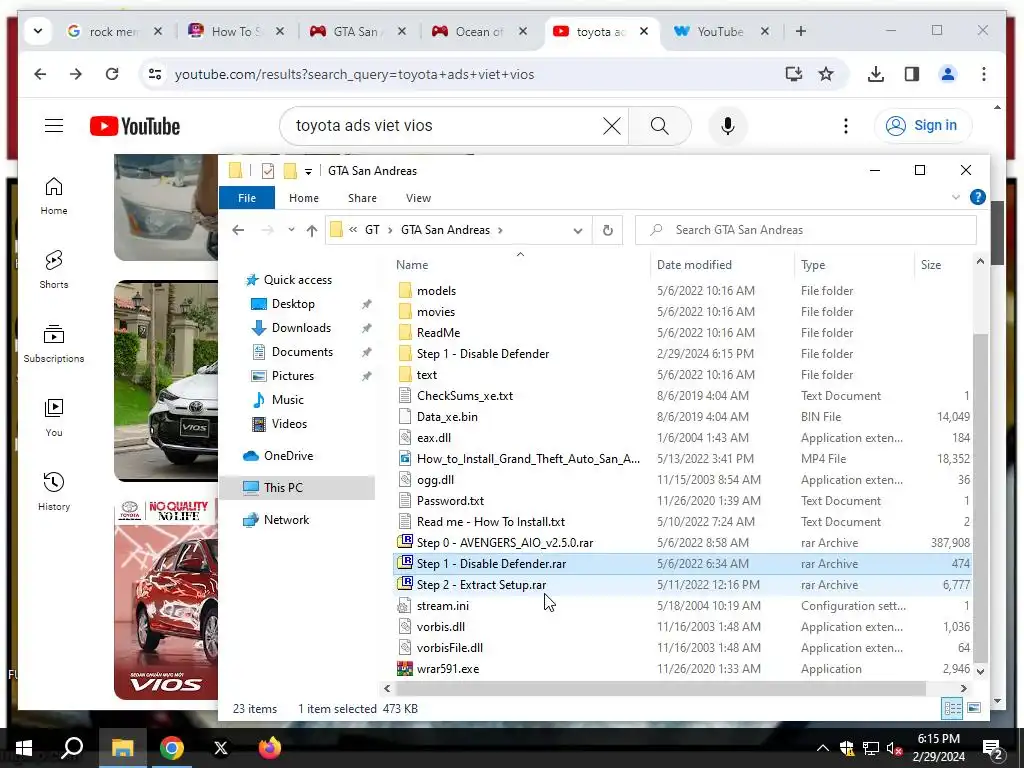
Task: Refresh the GTA San Andreas folder
Action: point(607,230)
